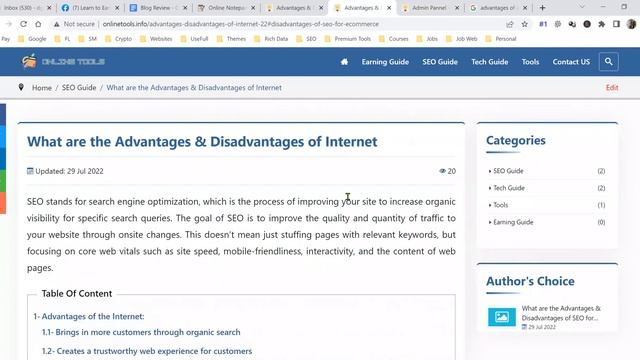
Task: Open the Crypto bookmark folder
Action: (119, 39)
